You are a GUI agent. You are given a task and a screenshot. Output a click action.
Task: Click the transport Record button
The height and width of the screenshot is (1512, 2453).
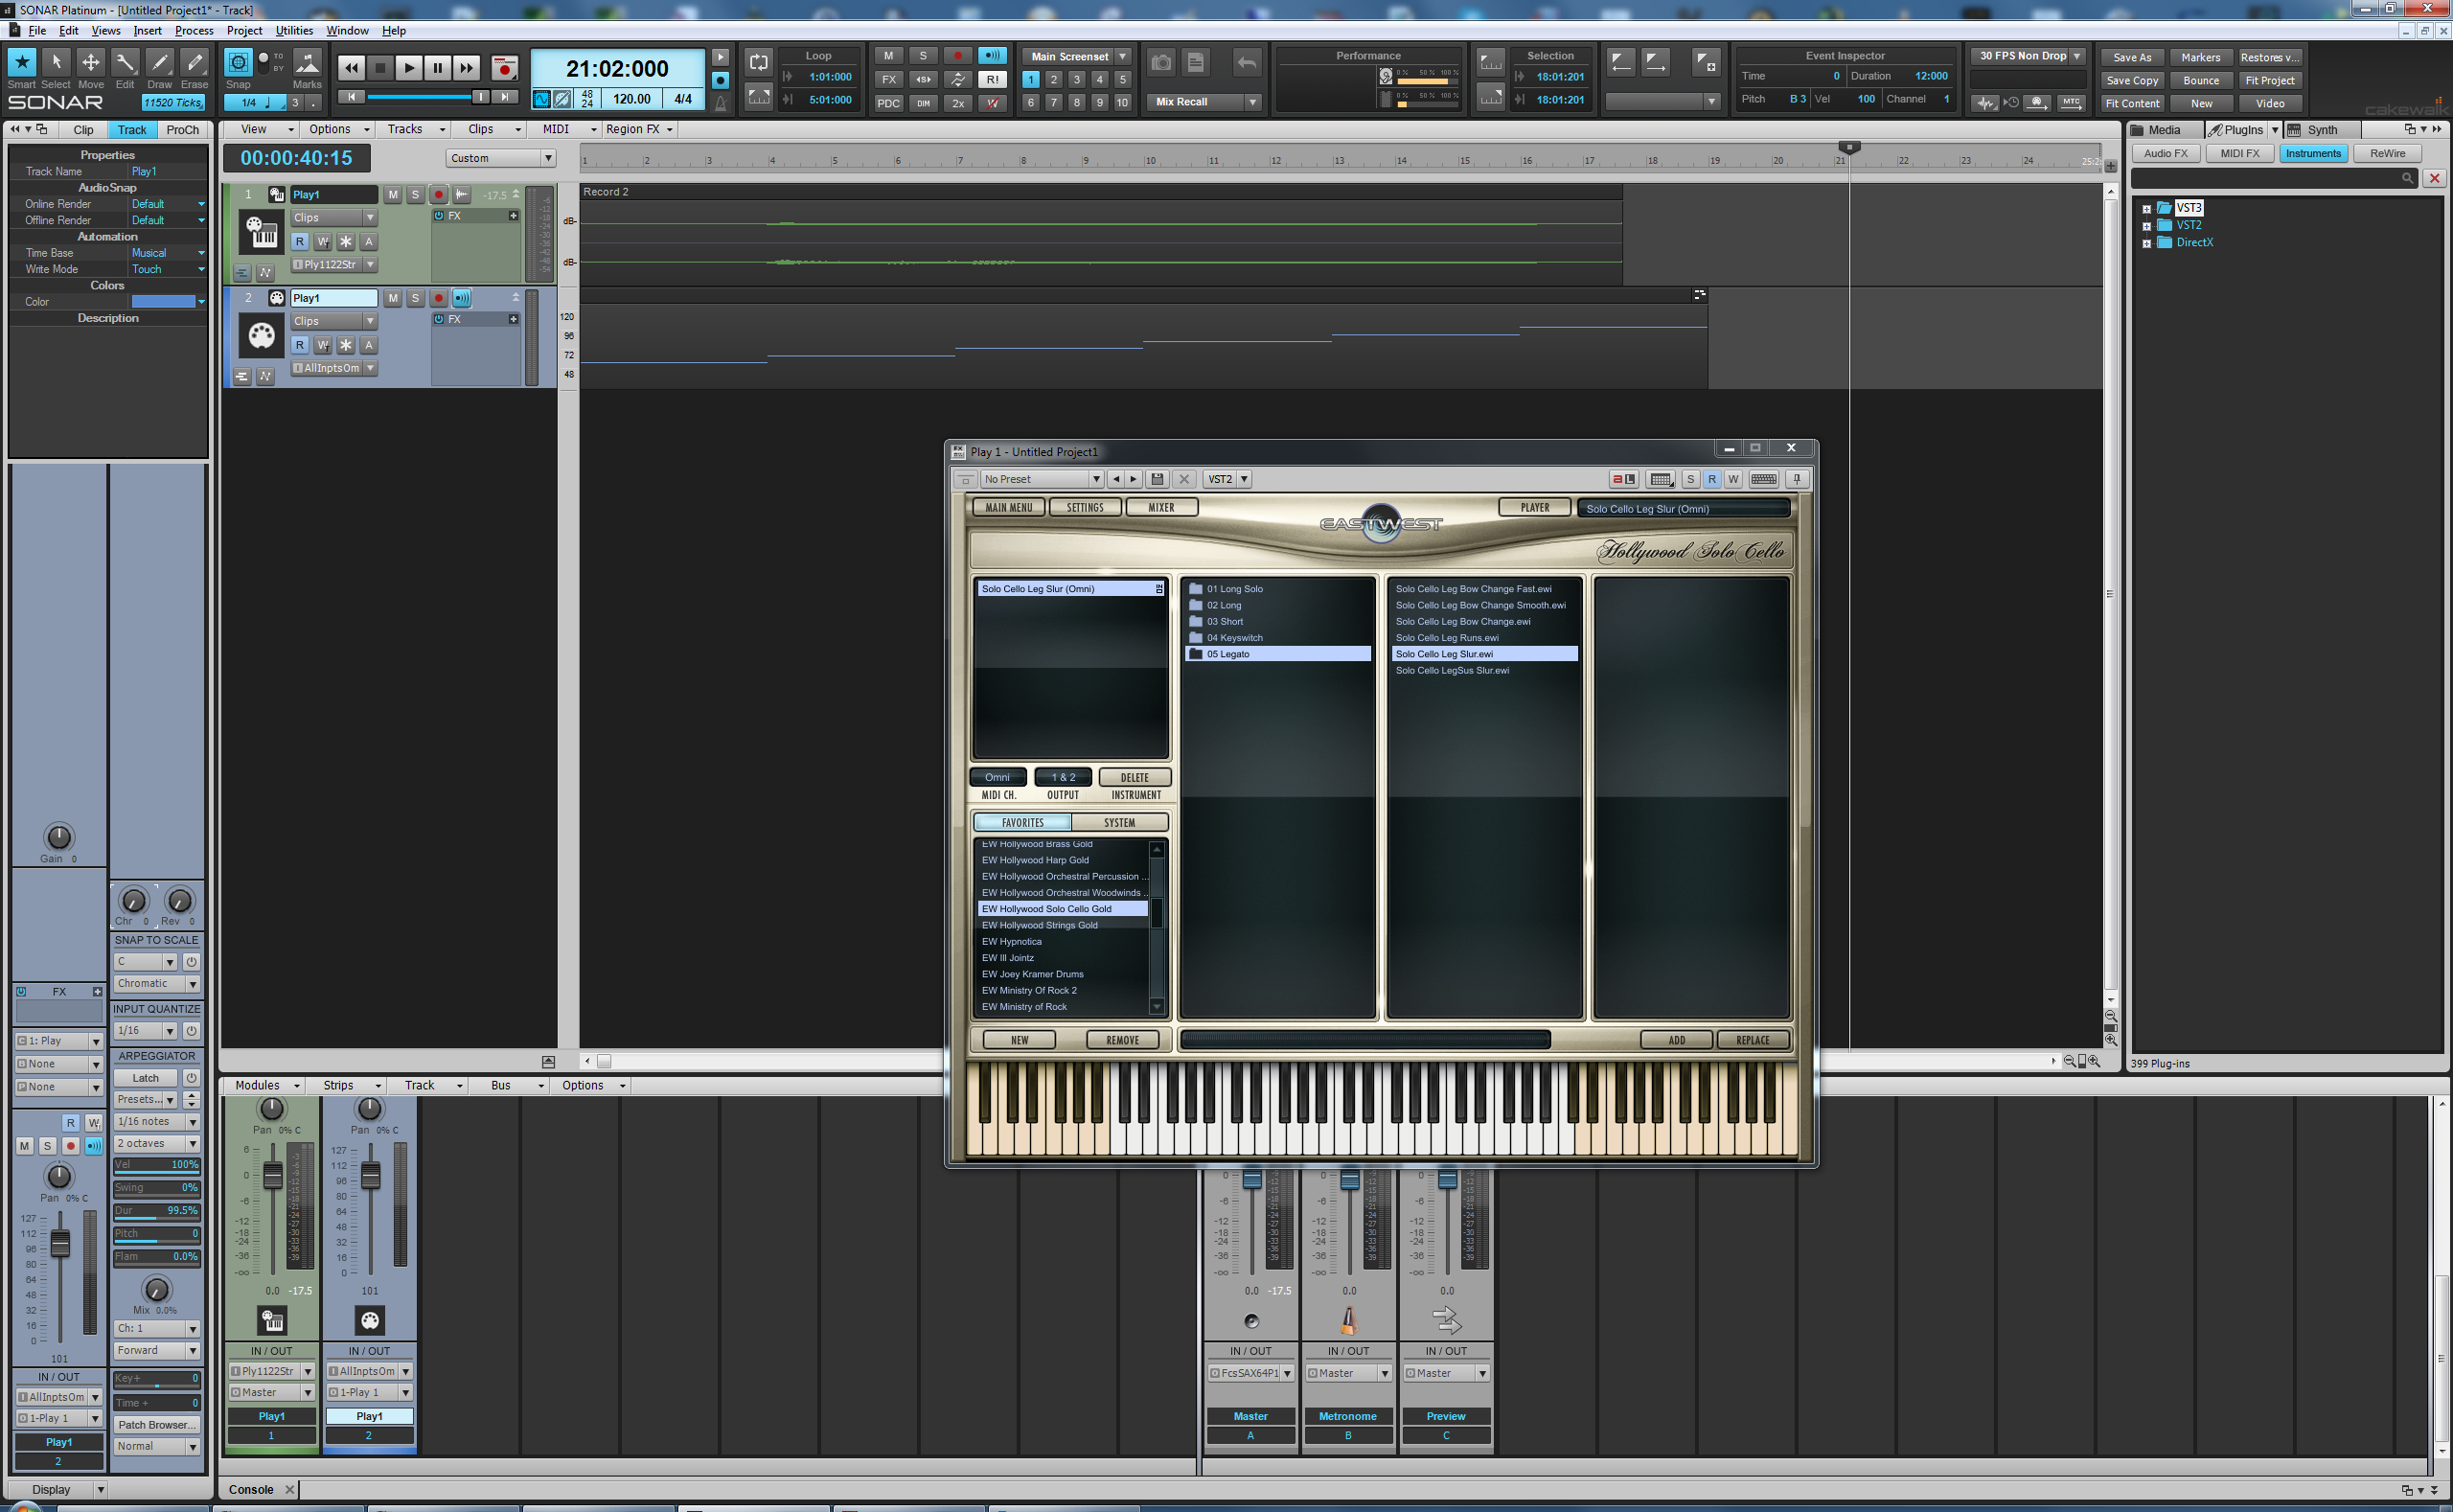(505, 68)
